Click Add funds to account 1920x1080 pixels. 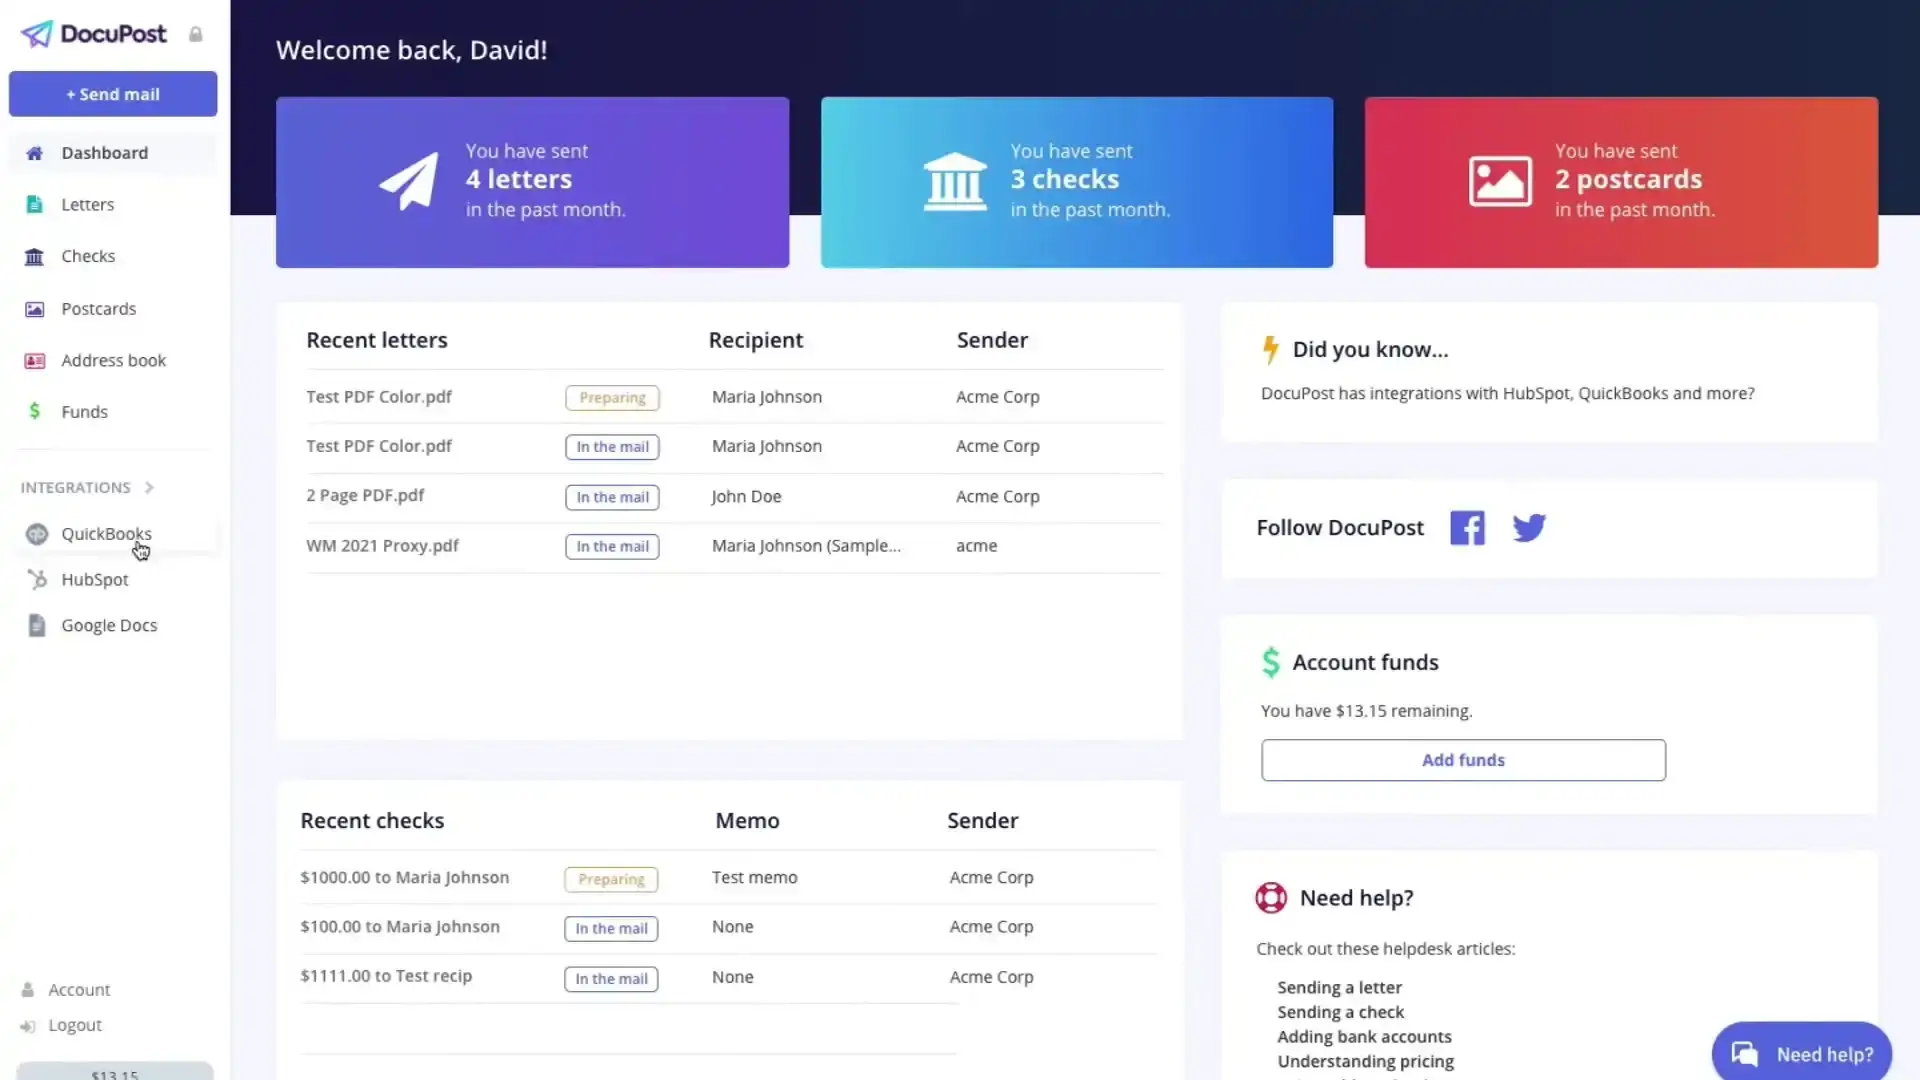(x=1464, y=760)
